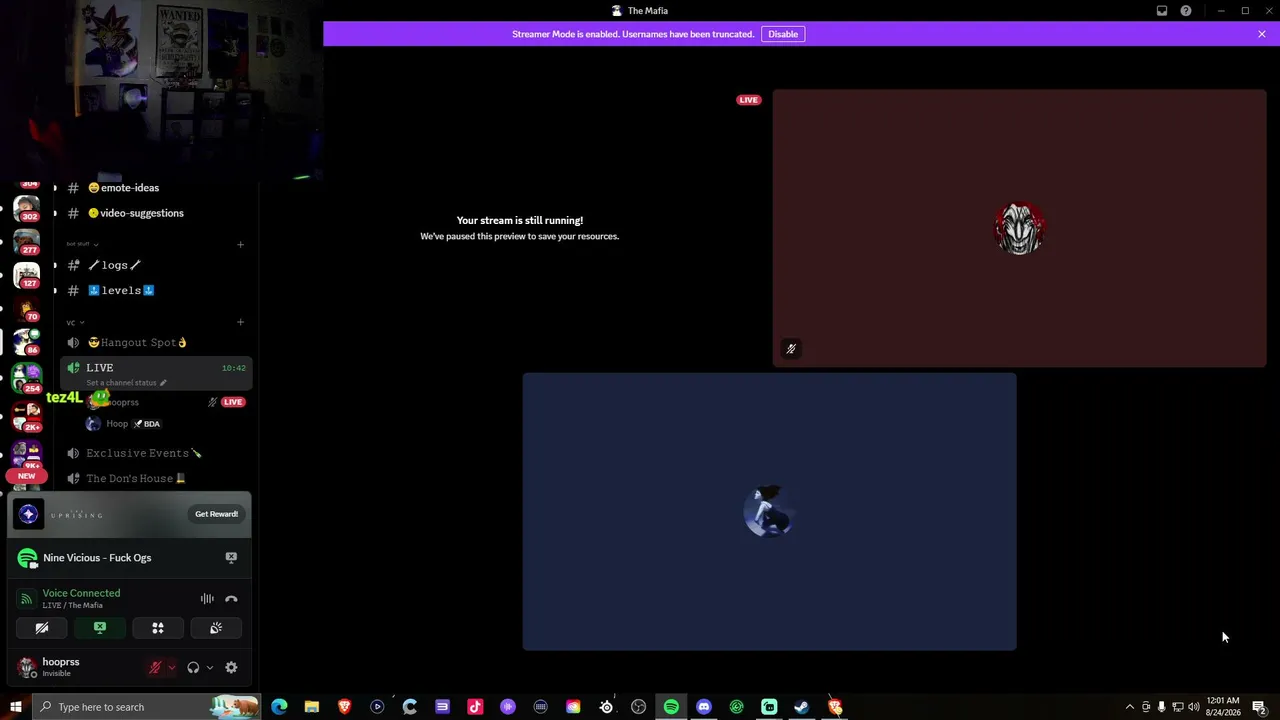Open the levels text channel

tap(155, 291)
